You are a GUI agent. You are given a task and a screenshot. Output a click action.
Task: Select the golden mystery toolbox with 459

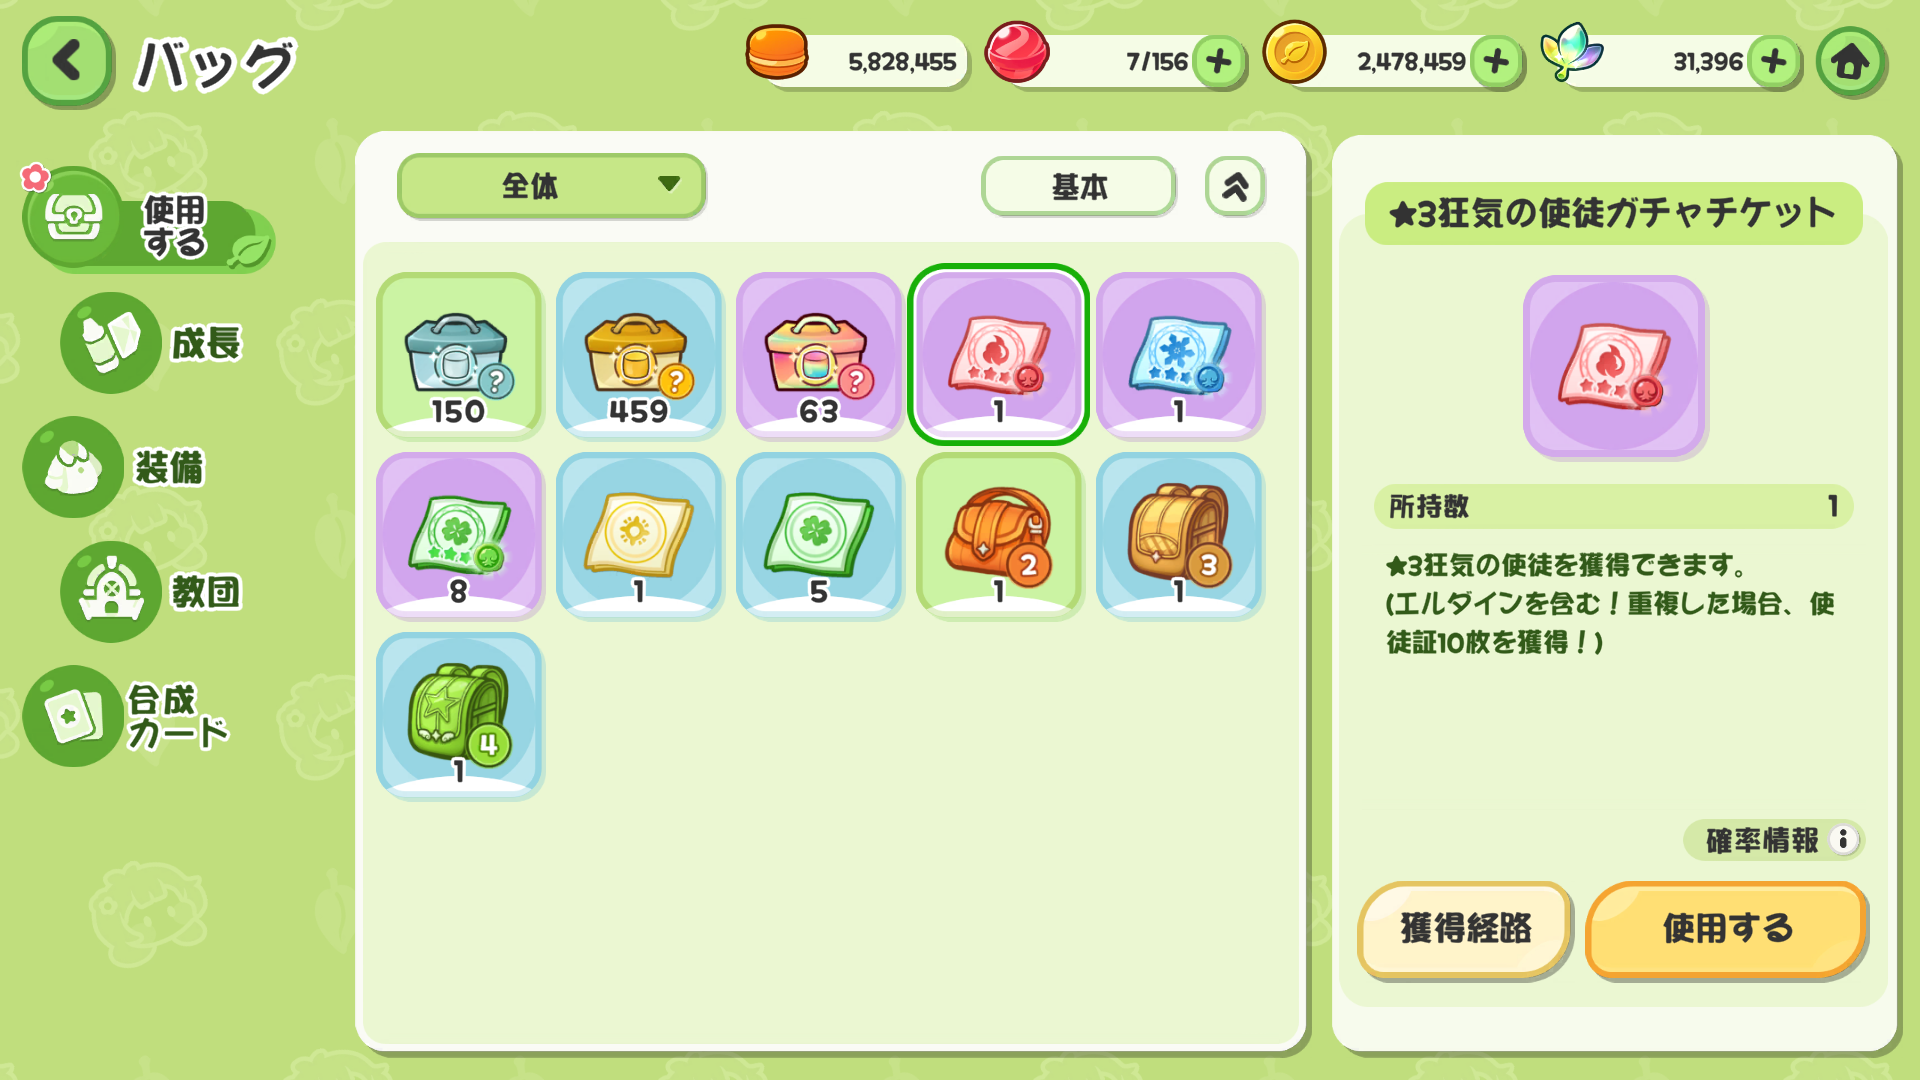[x=639, y=354]
